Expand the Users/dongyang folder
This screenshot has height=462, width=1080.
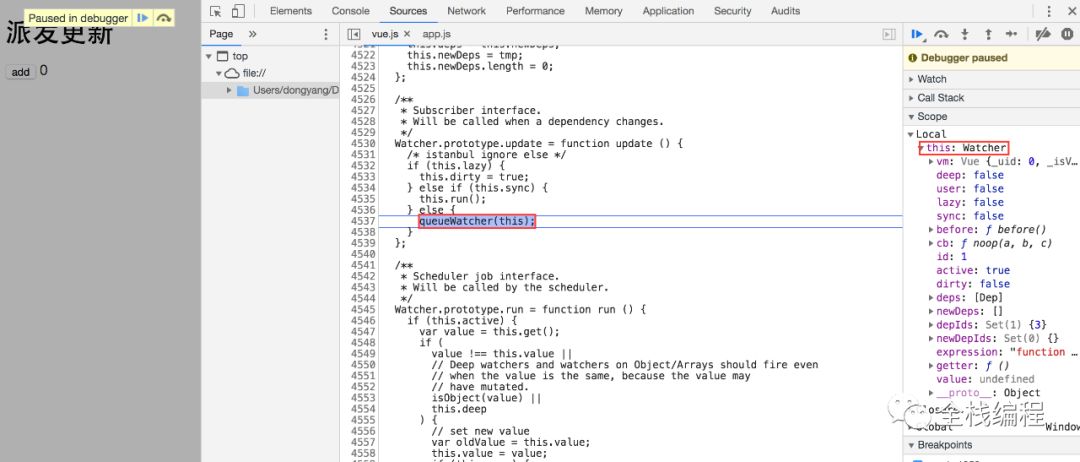[x=229, y=90]
